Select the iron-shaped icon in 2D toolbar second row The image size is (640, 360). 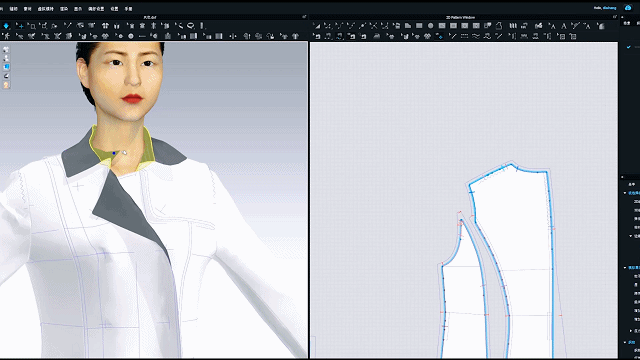tap(377, 36)
